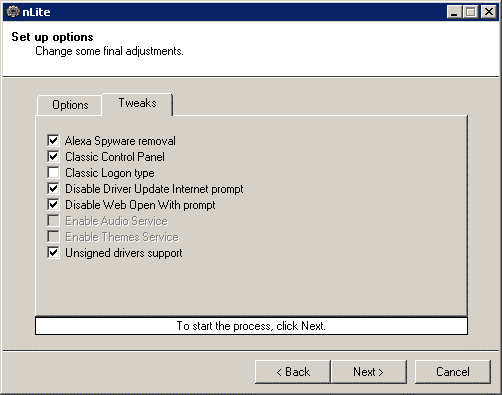
Task: Uncheck Disable Driver Update Internet prompt
Action: (53, 189)
